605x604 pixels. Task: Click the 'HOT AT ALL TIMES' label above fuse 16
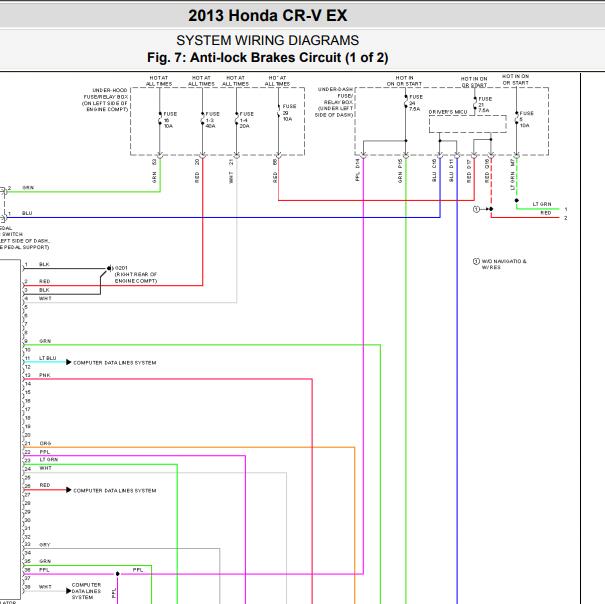coord(159,81)
